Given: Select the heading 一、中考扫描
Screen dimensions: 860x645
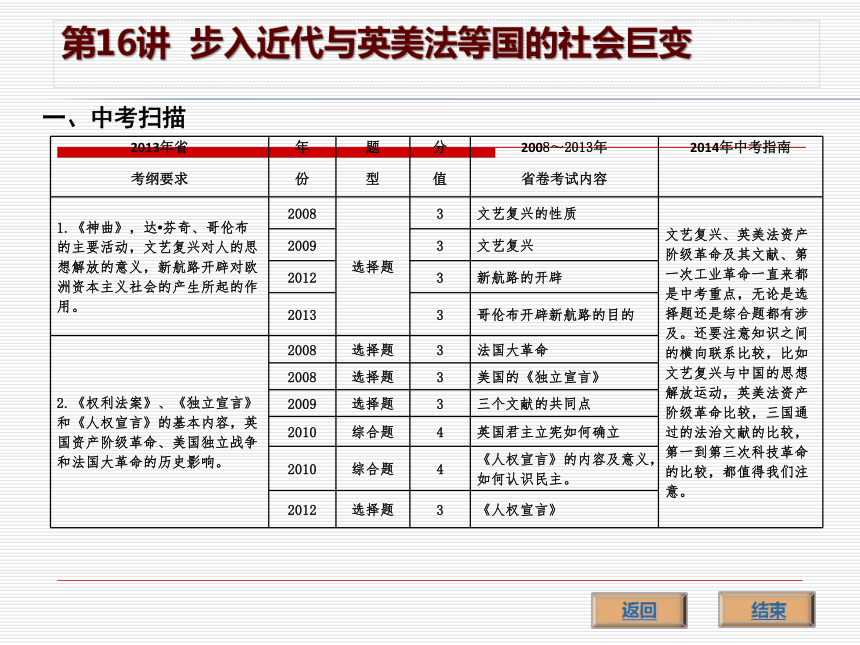Looking at the screenshot, I should [114, 118].
